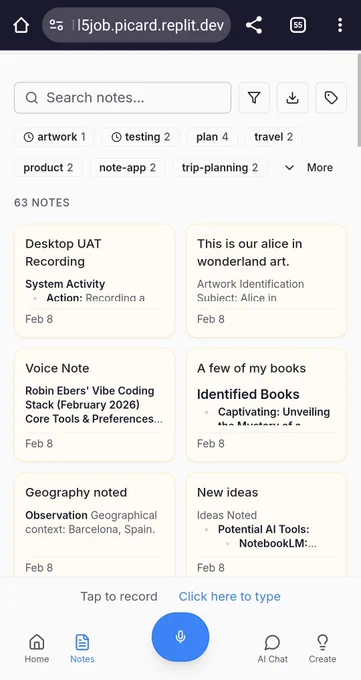The width and height of the screenshot is (361, 680).
Task: Open the browser three-dot menu
Action: click(340, 25)
